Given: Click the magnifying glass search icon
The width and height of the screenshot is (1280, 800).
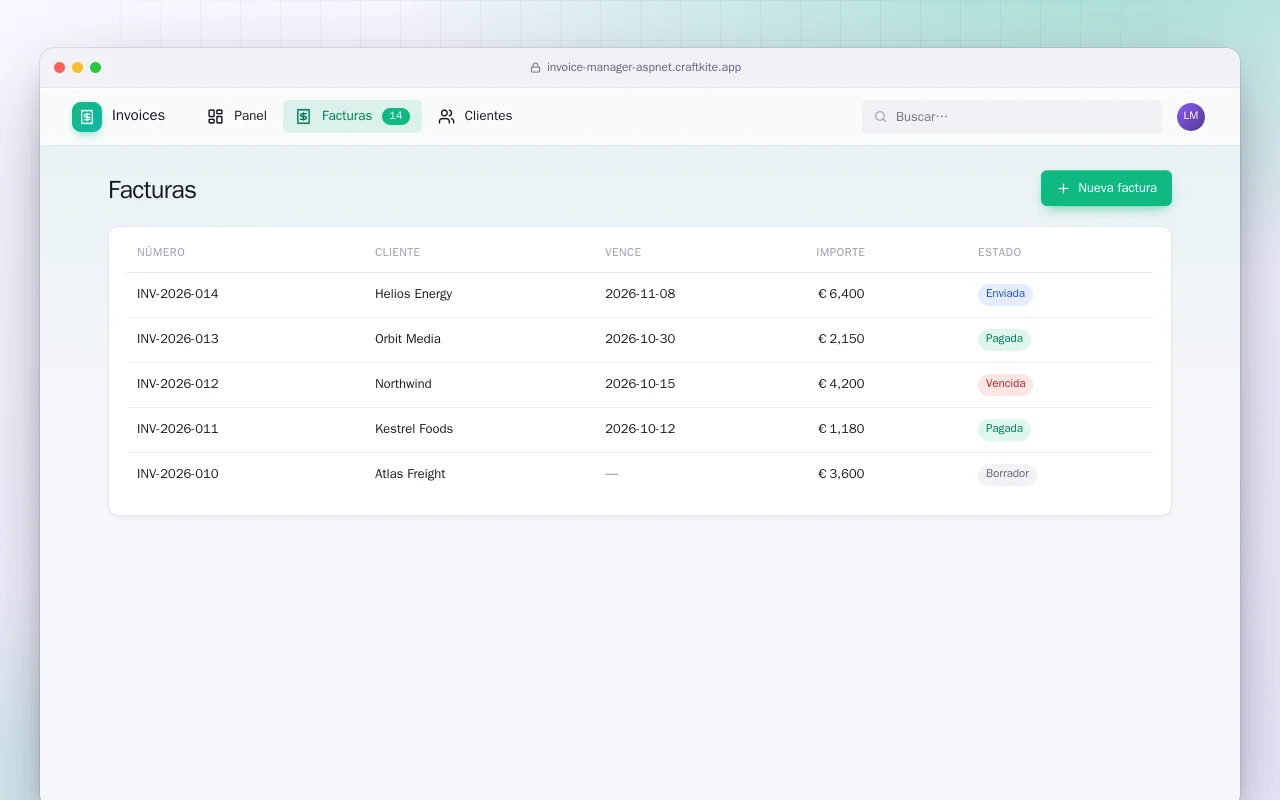Looking at the screenshot, I should pyautogui.click(x=881, y=117).
